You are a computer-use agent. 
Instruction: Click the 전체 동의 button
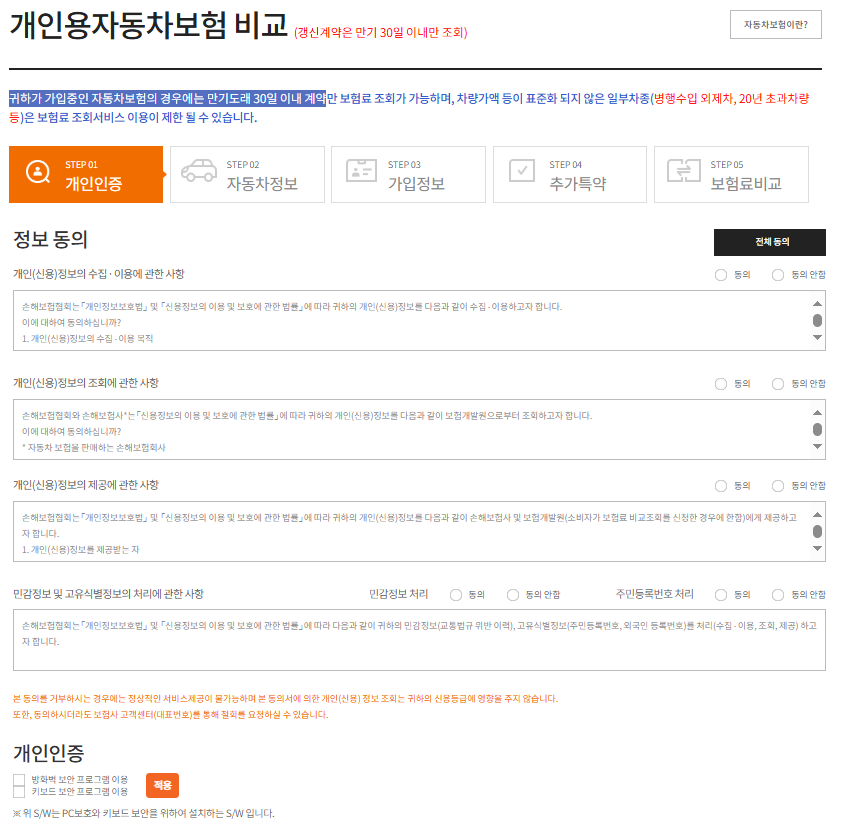768,242
